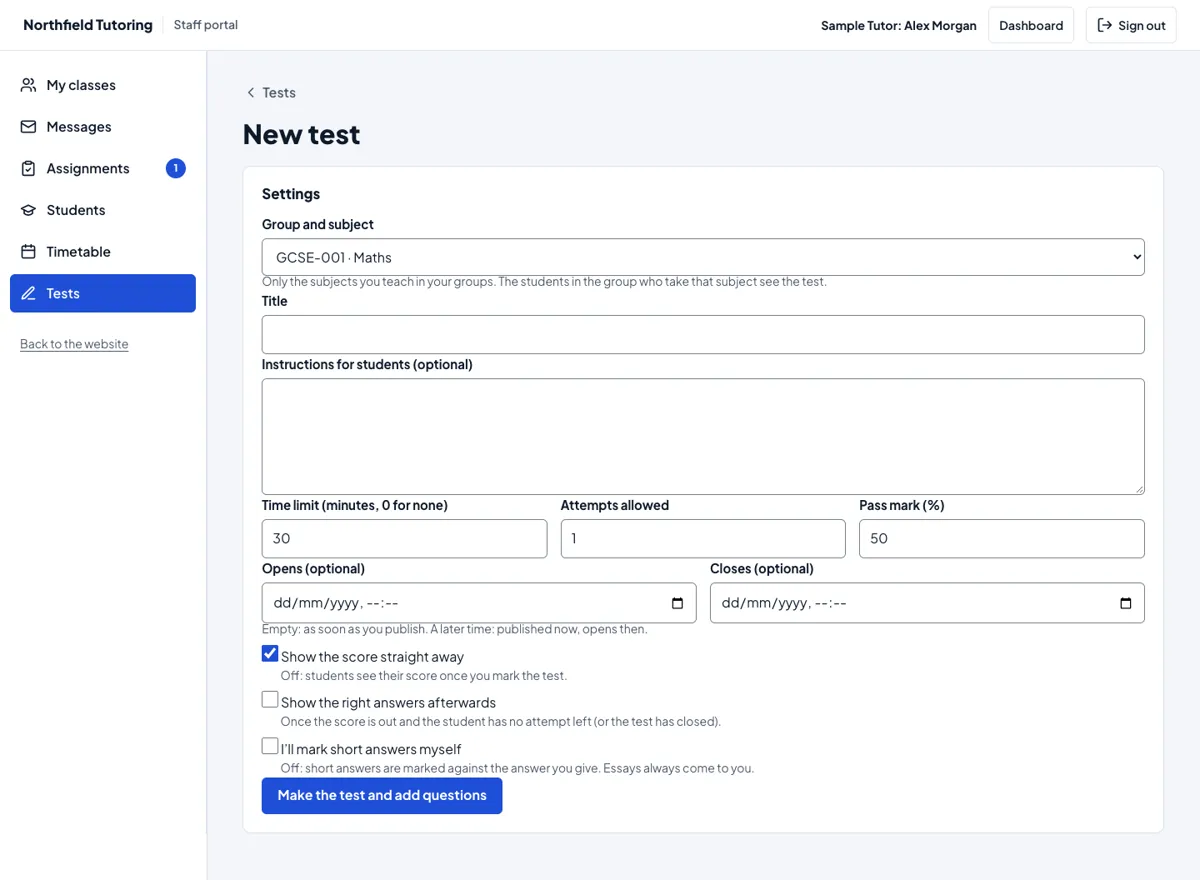Viewport: 1200px width, 880px height.
Task: Click the Dashboard button
Action: (1031, 25)
